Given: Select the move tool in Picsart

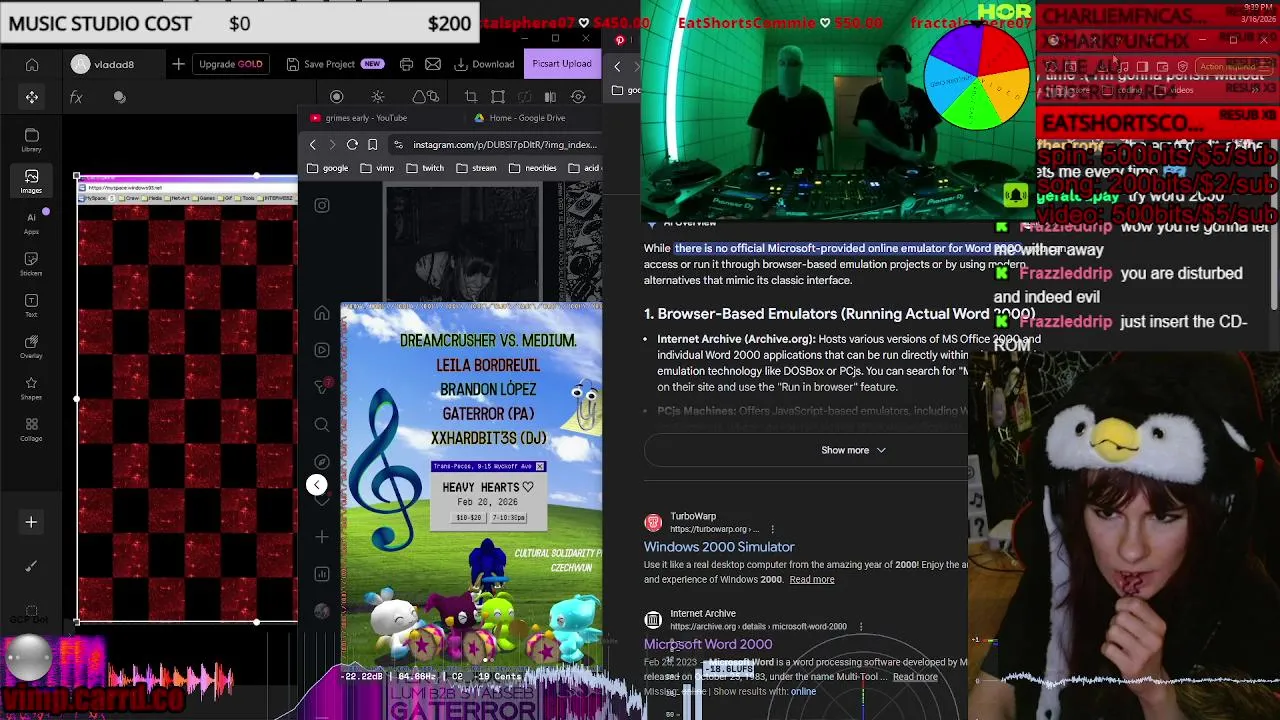Looking at the screenshot, I should [32, 97].
